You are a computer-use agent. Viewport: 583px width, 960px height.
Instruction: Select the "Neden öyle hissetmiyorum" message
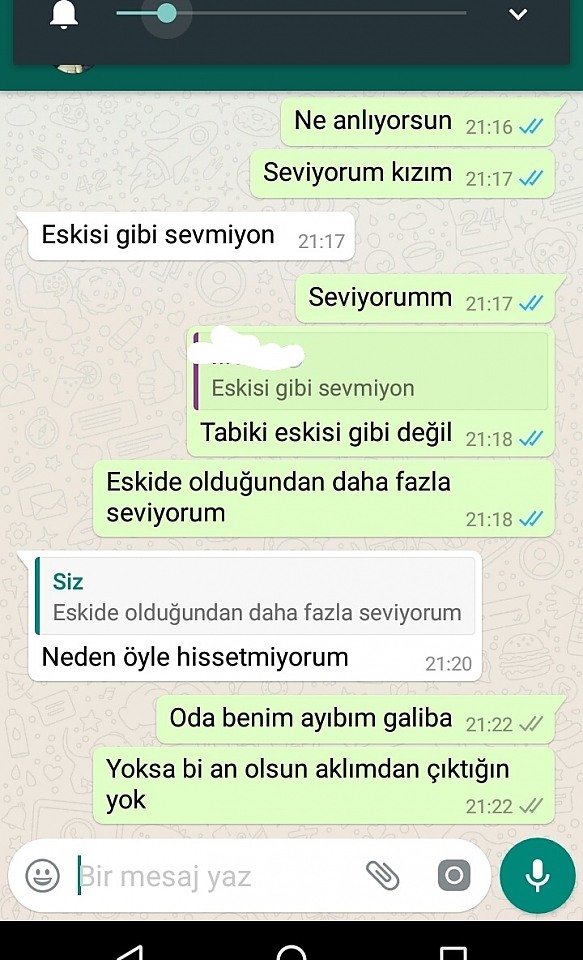pos(255,615)
